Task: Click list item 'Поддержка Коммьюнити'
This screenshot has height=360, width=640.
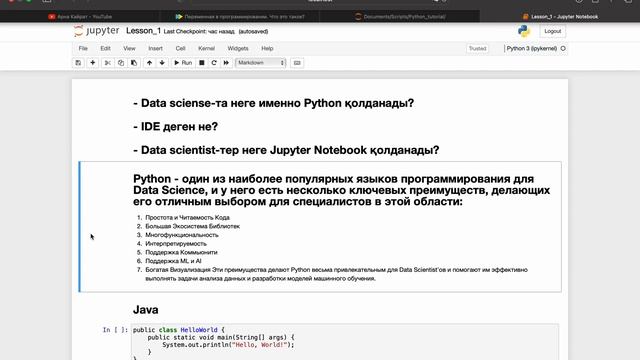Action: coord(181,252)
